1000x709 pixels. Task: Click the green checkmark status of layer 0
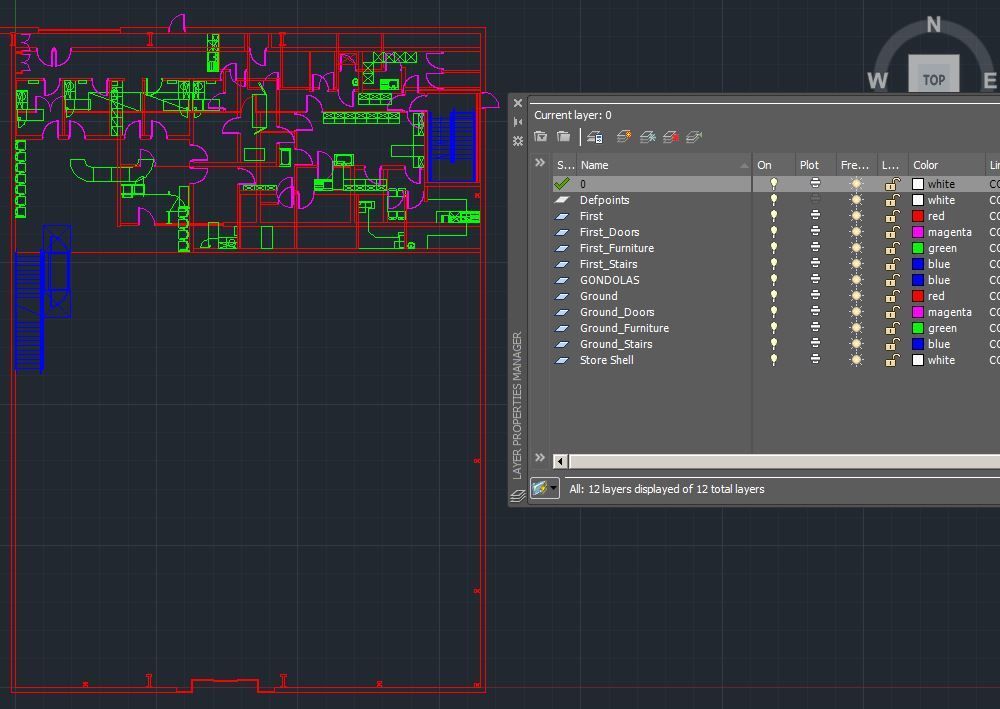point(562,184)
